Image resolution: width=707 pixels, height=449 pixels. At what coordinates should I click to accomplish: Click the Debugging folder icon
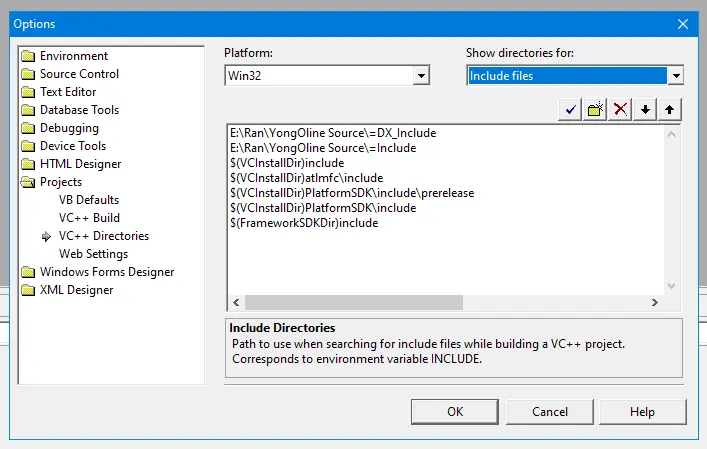point(28,128)
